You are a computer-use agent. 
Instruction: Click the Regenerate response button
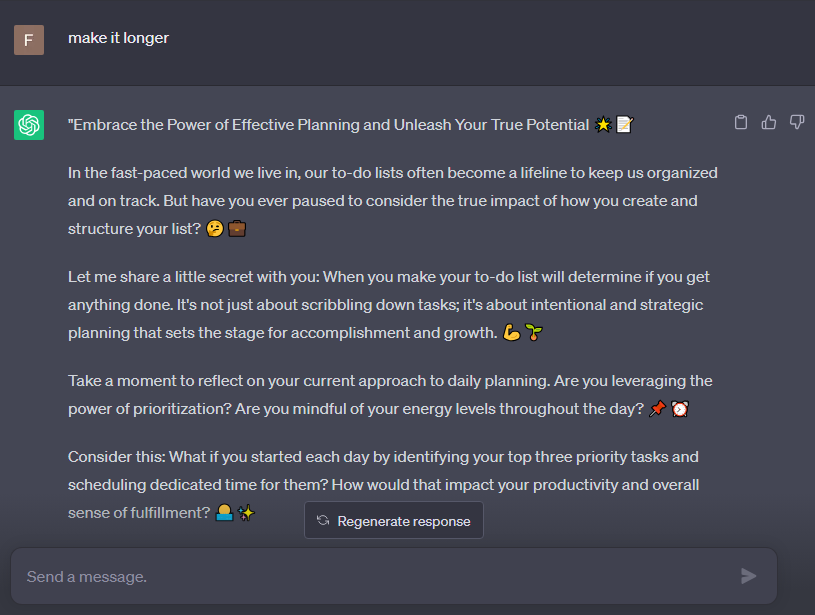tap(393, 520)
